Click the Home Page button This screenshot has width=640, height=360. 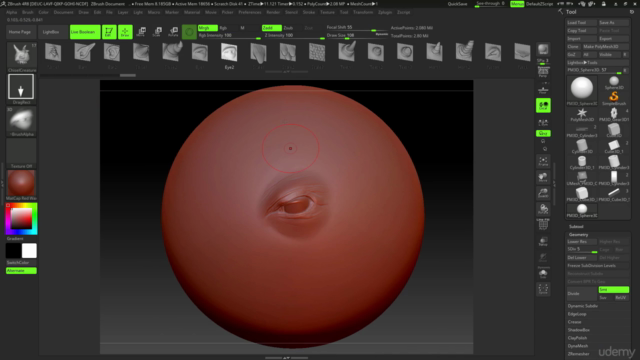coord(20,32)
